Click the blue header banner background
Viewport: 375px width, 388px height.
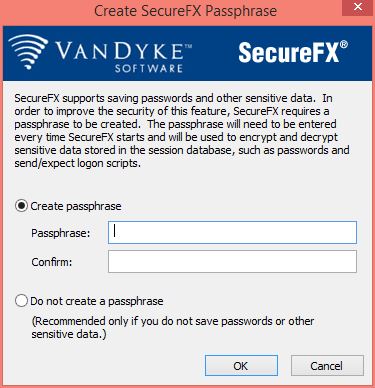[x=213, y=53]
